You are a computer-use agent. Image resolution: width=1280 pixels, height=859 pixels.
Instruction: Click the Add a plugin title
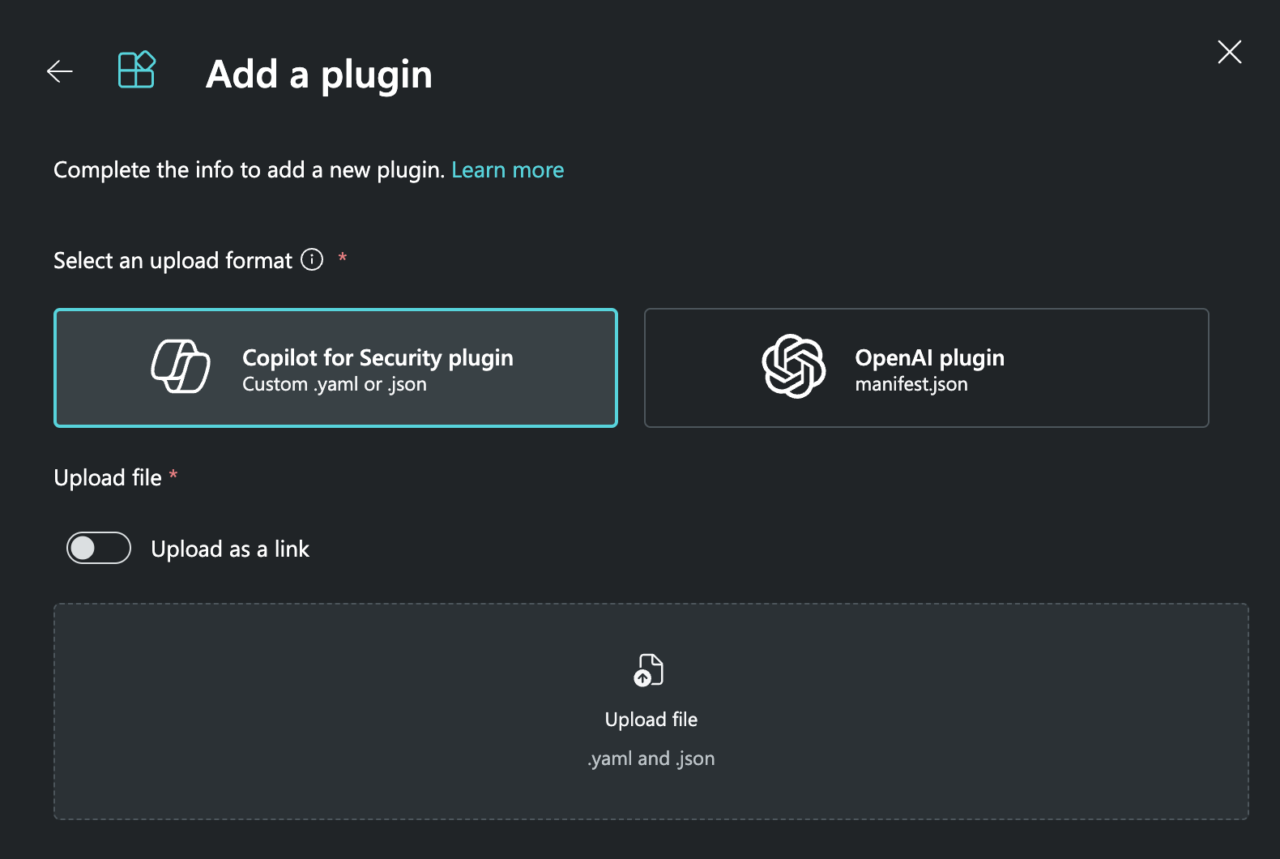[318, 73]
